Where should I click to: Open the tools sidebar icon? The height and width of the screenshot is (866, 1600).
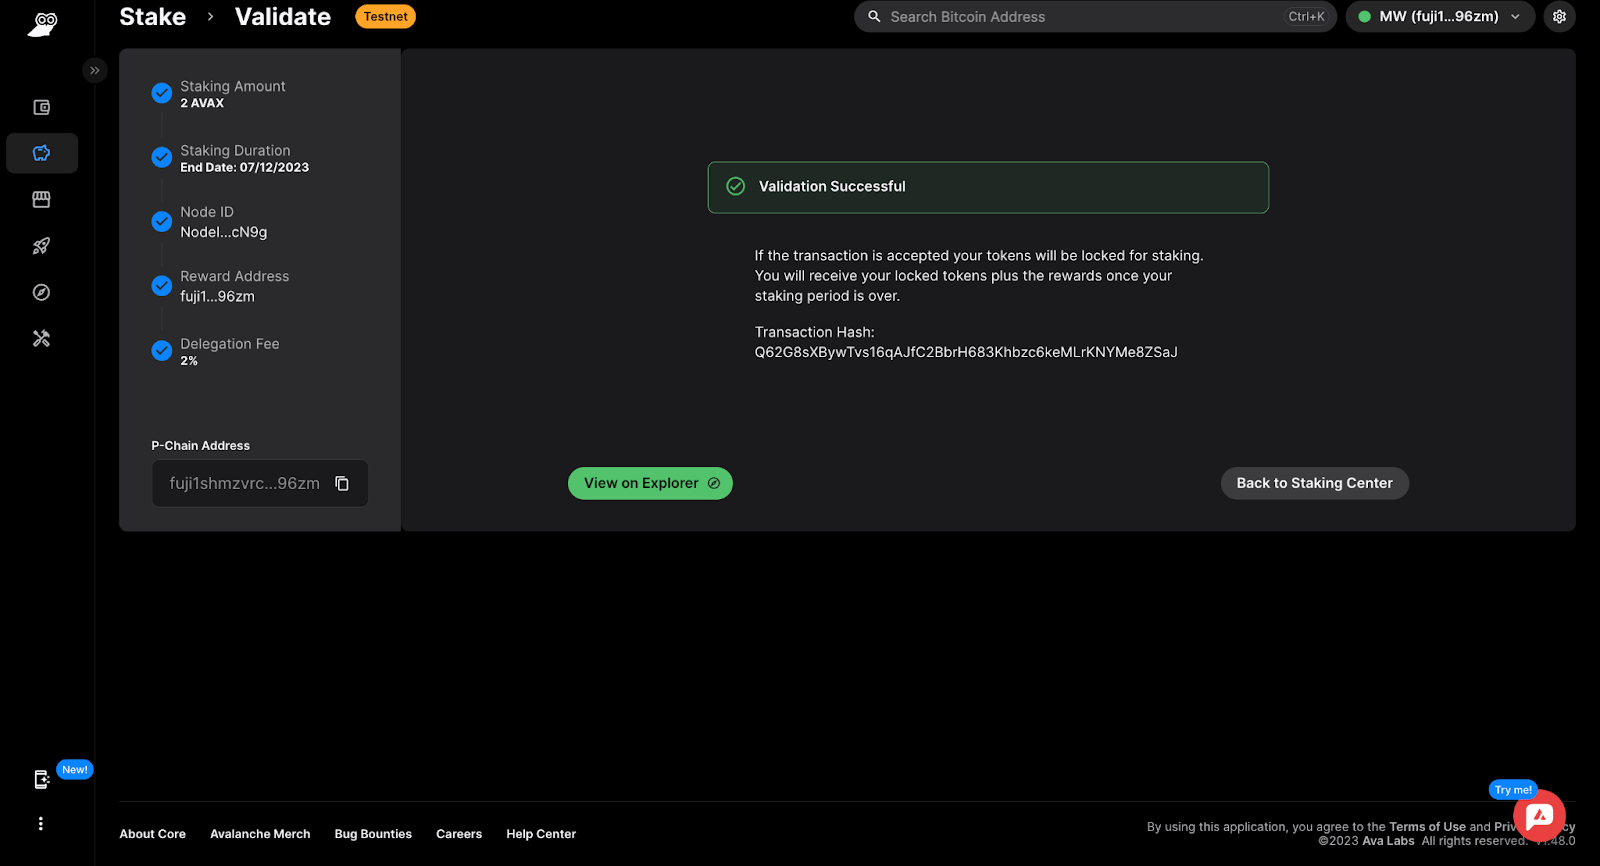click(42, 339)
